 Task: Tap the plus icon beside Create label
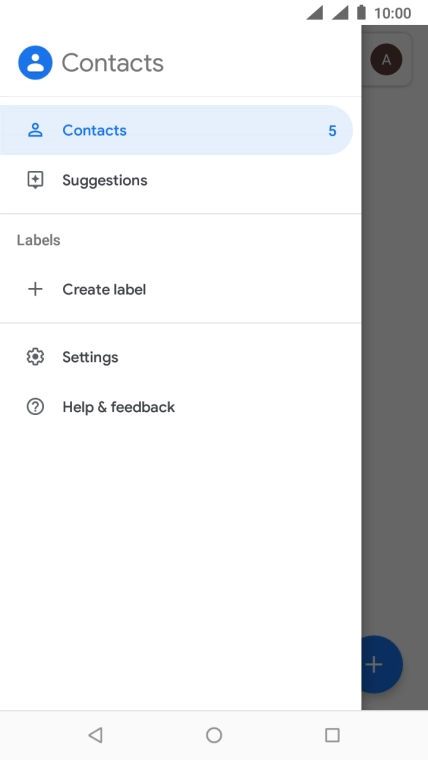[35, 289]
